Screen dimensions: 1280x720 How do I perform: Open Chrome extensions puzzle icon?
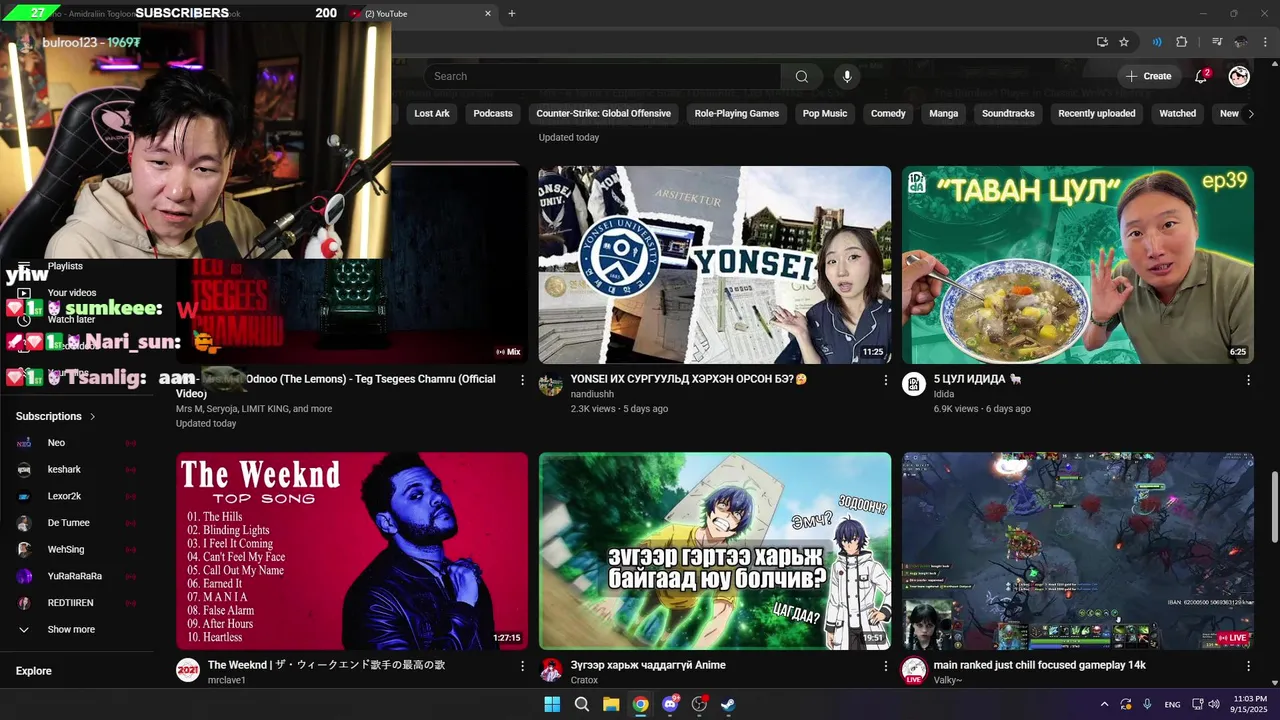1182,42
